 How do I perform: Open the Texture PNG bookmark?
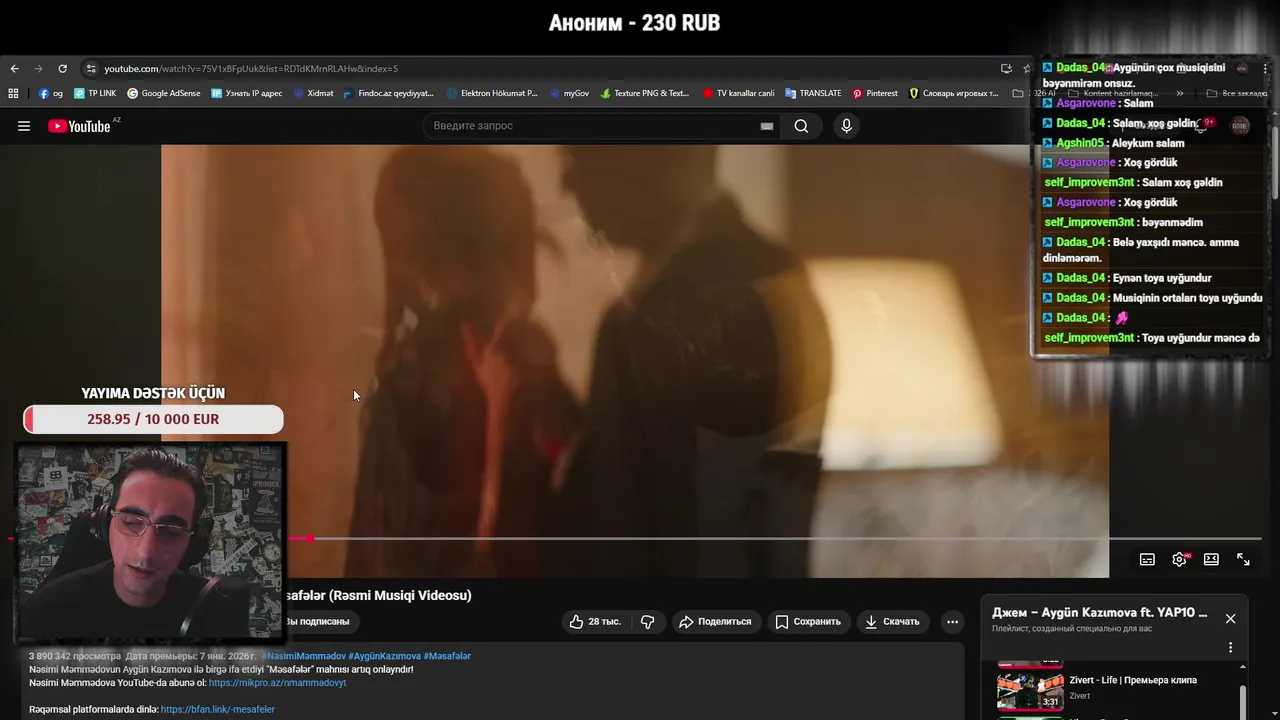pos(645,93)
